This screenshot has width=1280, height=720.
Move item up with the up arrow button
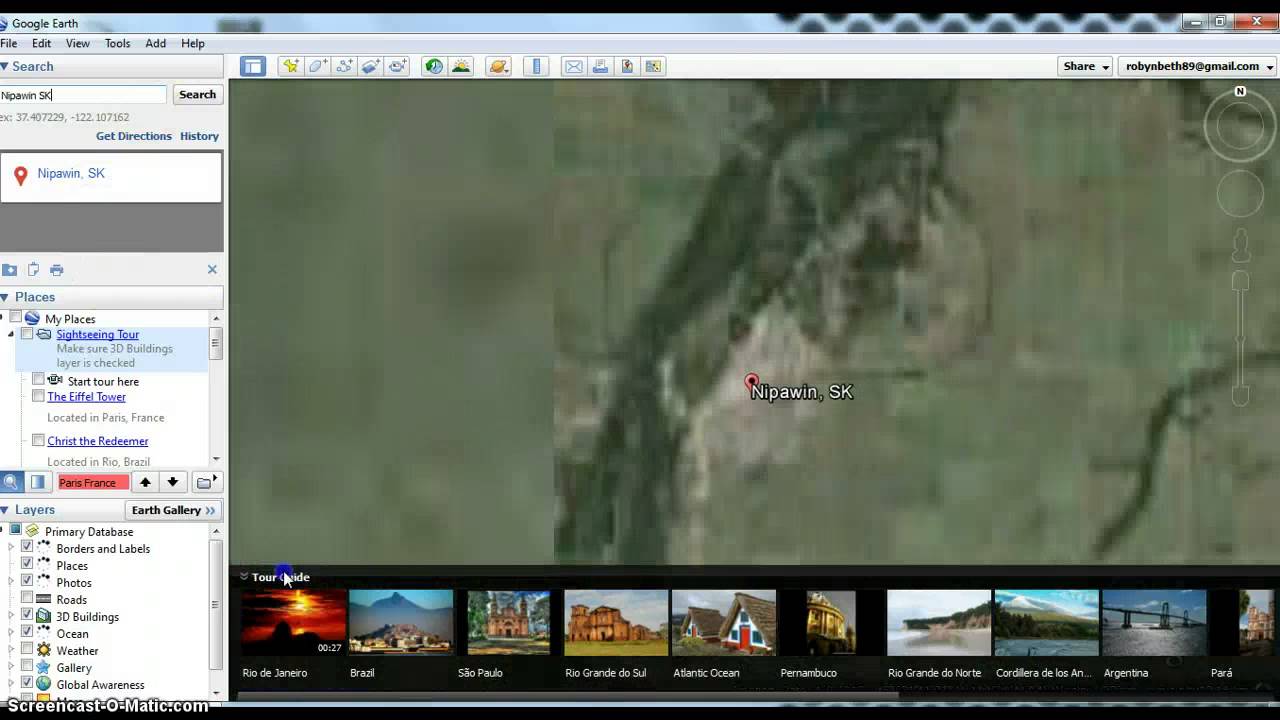[x=145, y=482]
